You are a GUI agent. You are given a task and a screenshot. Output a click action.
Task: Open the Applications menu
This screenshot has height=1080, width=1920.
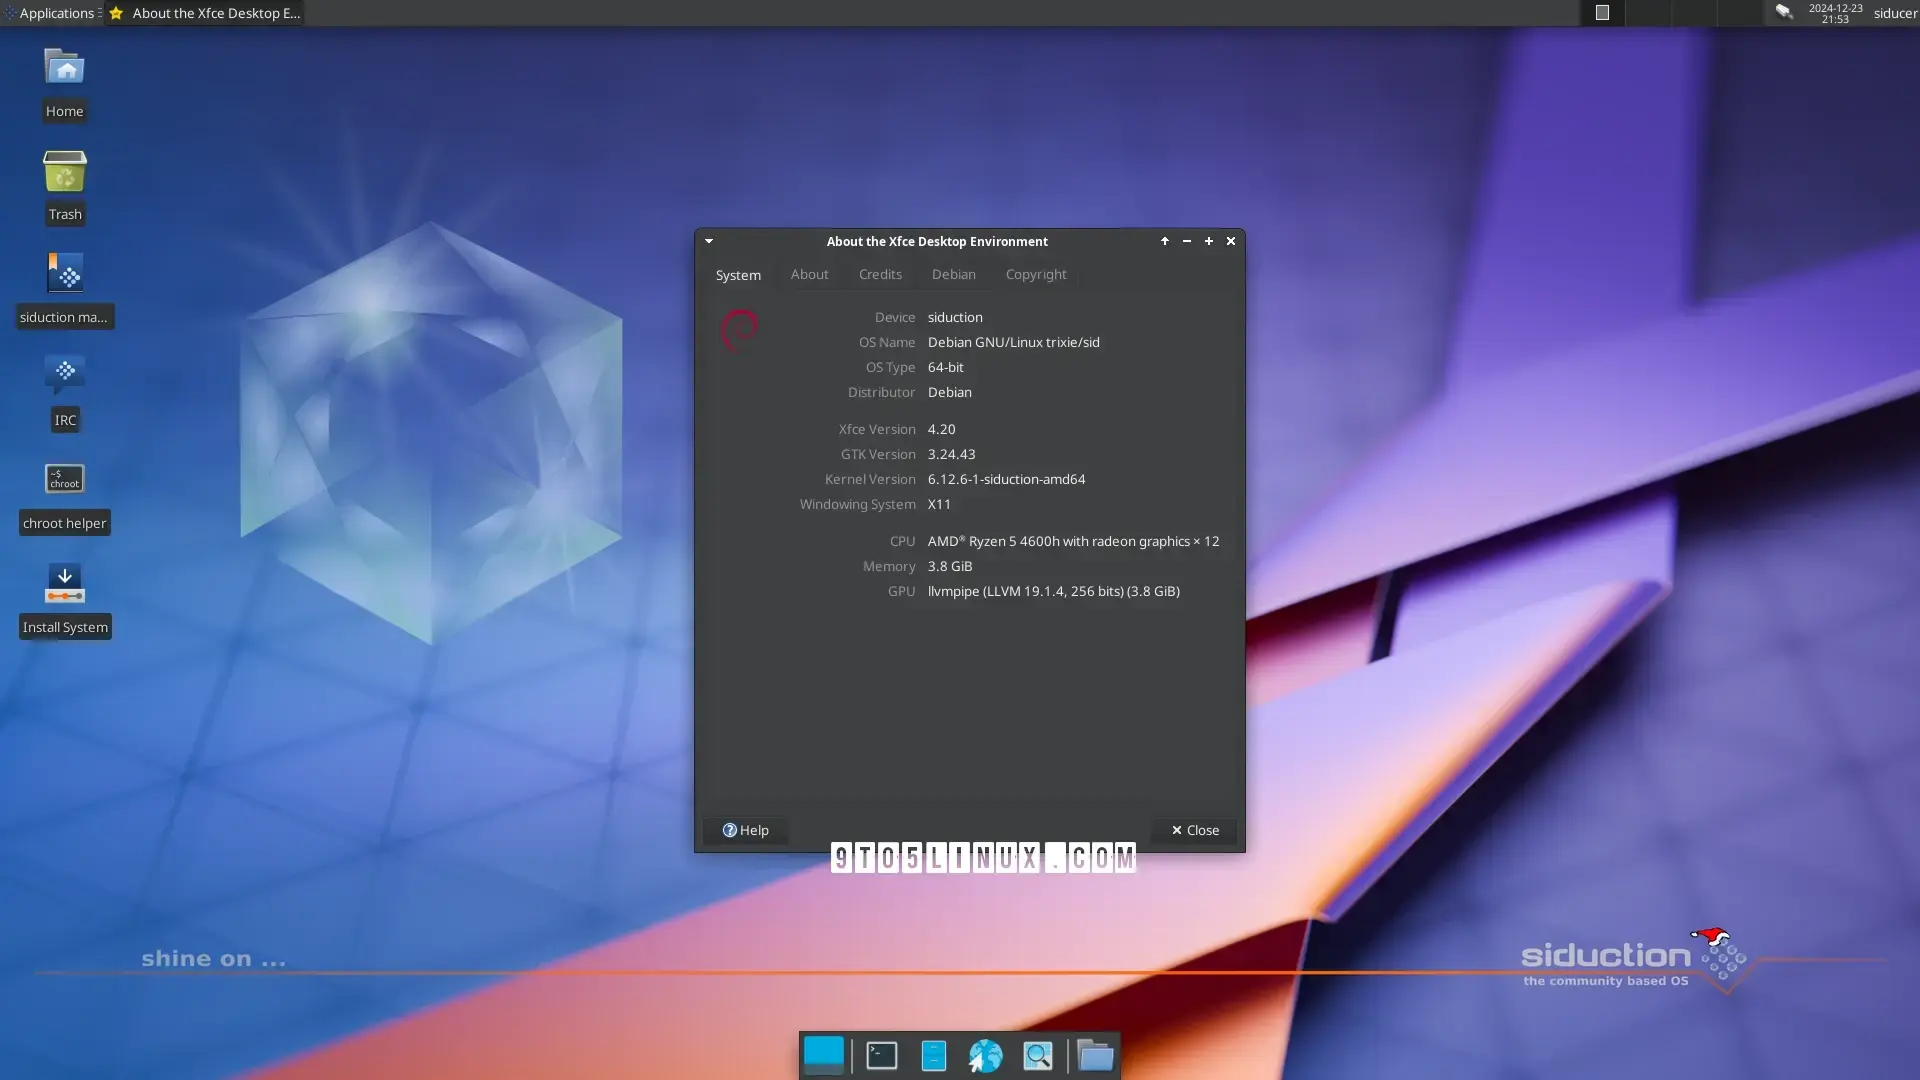pos(53,12)
